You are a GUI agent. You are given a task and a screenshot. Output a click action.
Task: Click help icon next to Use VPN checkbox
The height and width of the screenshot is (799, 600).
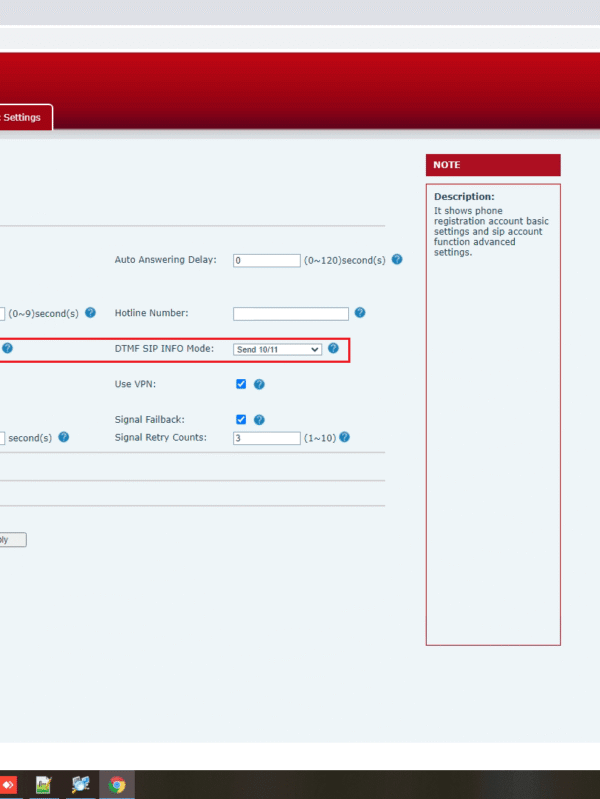point(259,384)
